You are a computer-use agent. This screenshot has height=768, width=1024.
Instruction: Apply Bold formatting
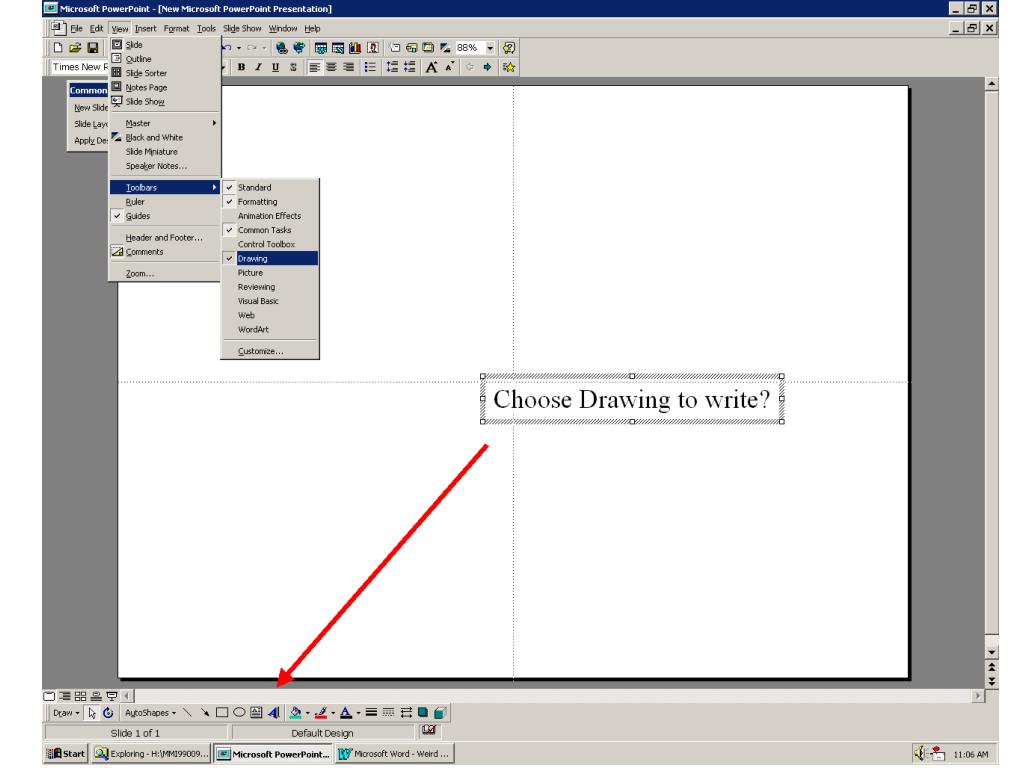pyautogui.click(x=242, y=67)
